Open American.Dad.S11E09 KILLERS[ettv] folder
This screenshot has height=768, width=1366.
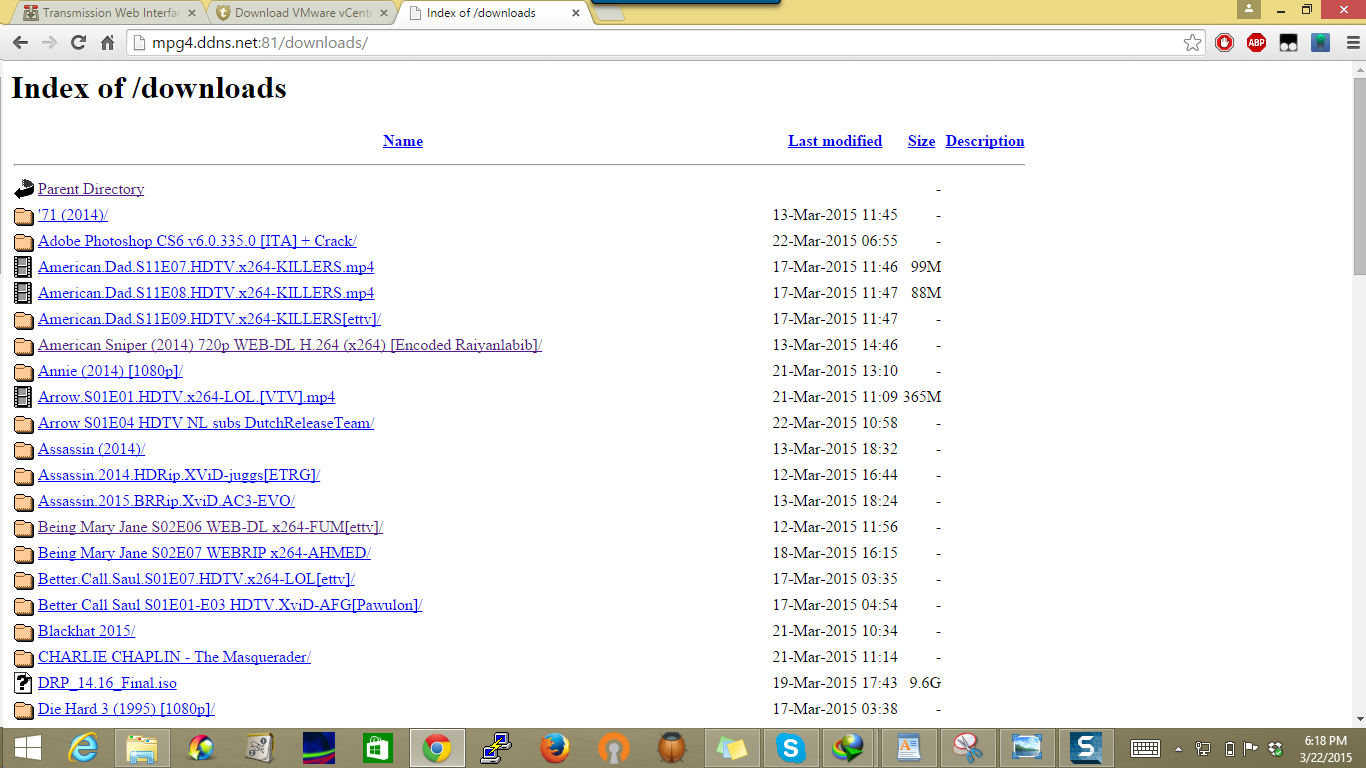click(209, 319)
